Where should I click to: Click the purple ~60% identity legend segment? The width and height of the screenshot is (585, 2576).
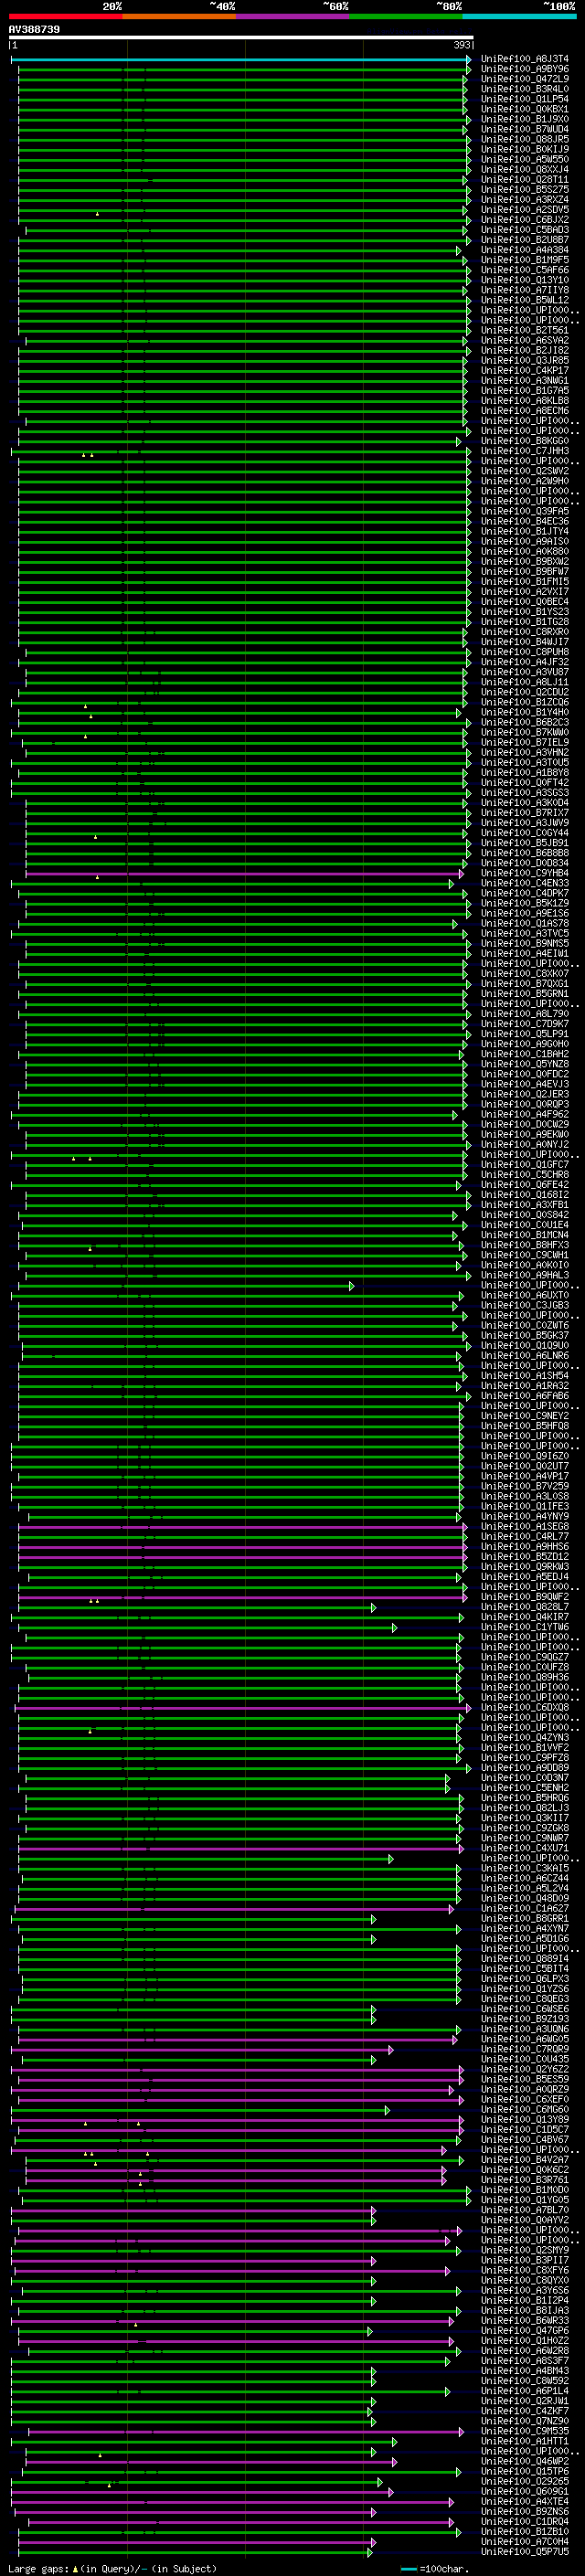(292, 16)
